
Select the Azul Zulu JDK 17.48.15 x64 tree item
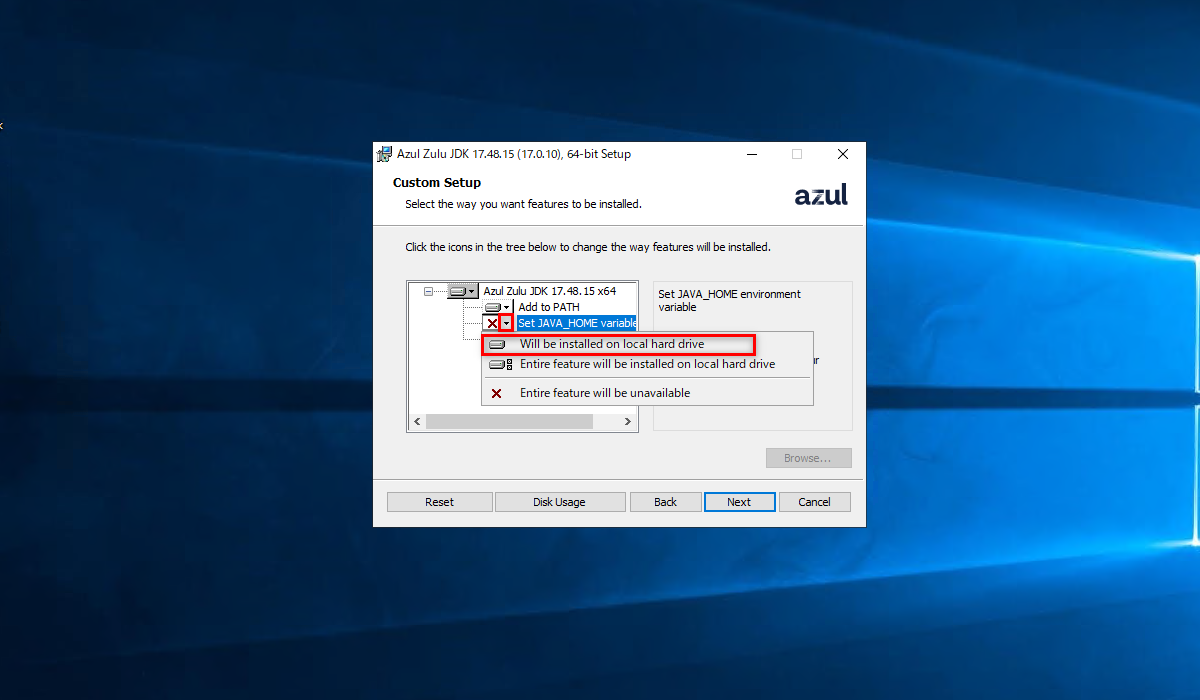coord(550,291)
